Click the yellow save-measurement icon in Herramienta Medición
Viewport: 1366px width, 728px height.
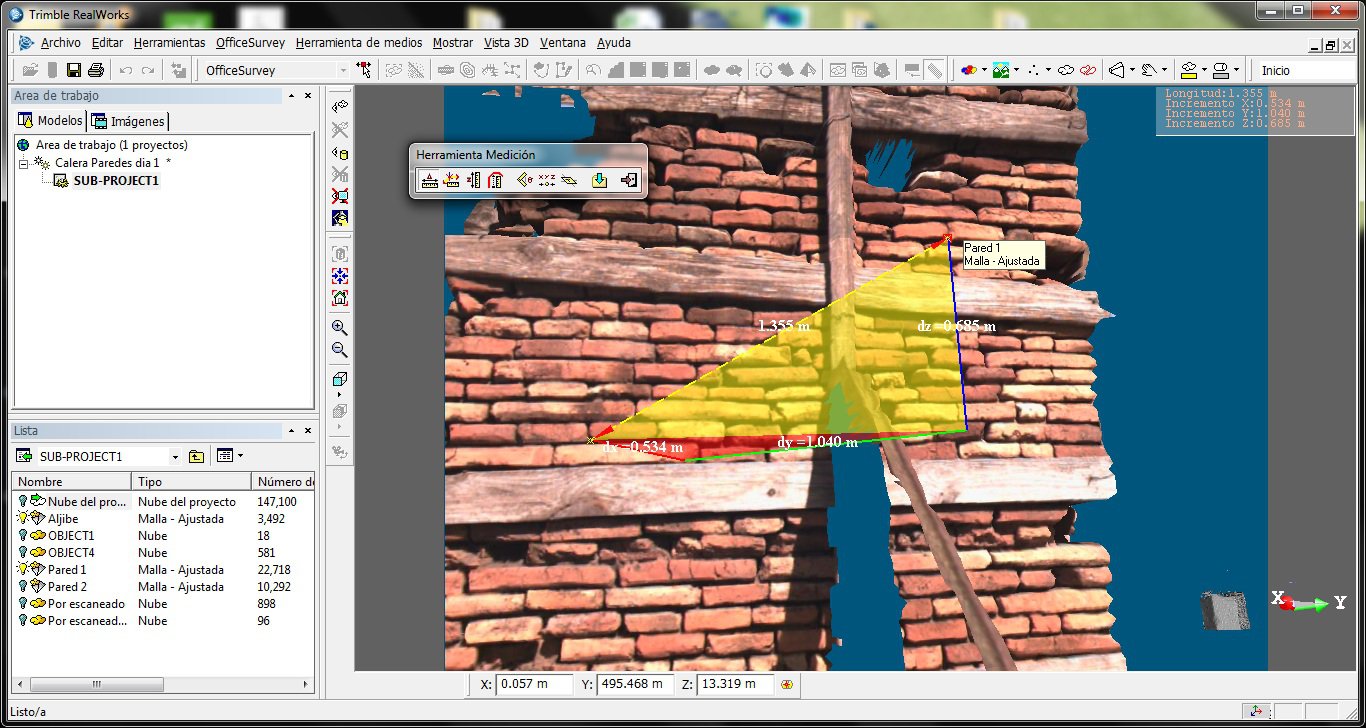point(599,181)
